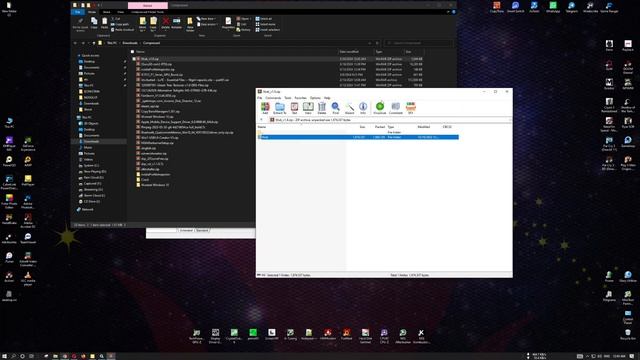Screen dimensions: 640x360
Task: Click Explorer search box
Action: (418, 43)
